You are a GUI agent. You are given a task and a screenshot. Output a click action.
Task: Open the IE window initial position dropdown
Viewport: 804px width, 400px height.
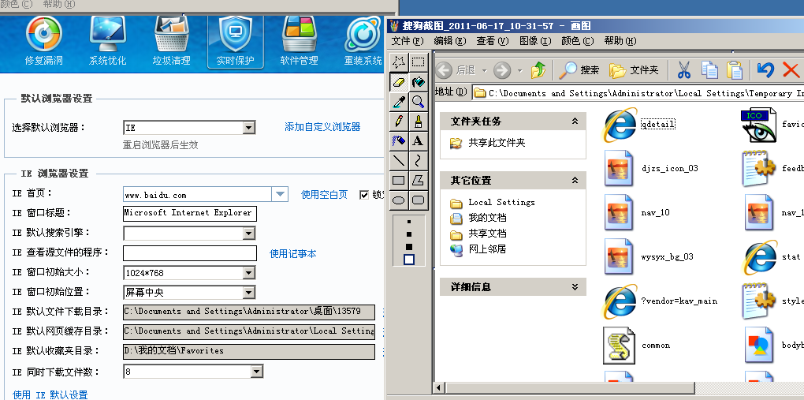[x=257, y=292]
